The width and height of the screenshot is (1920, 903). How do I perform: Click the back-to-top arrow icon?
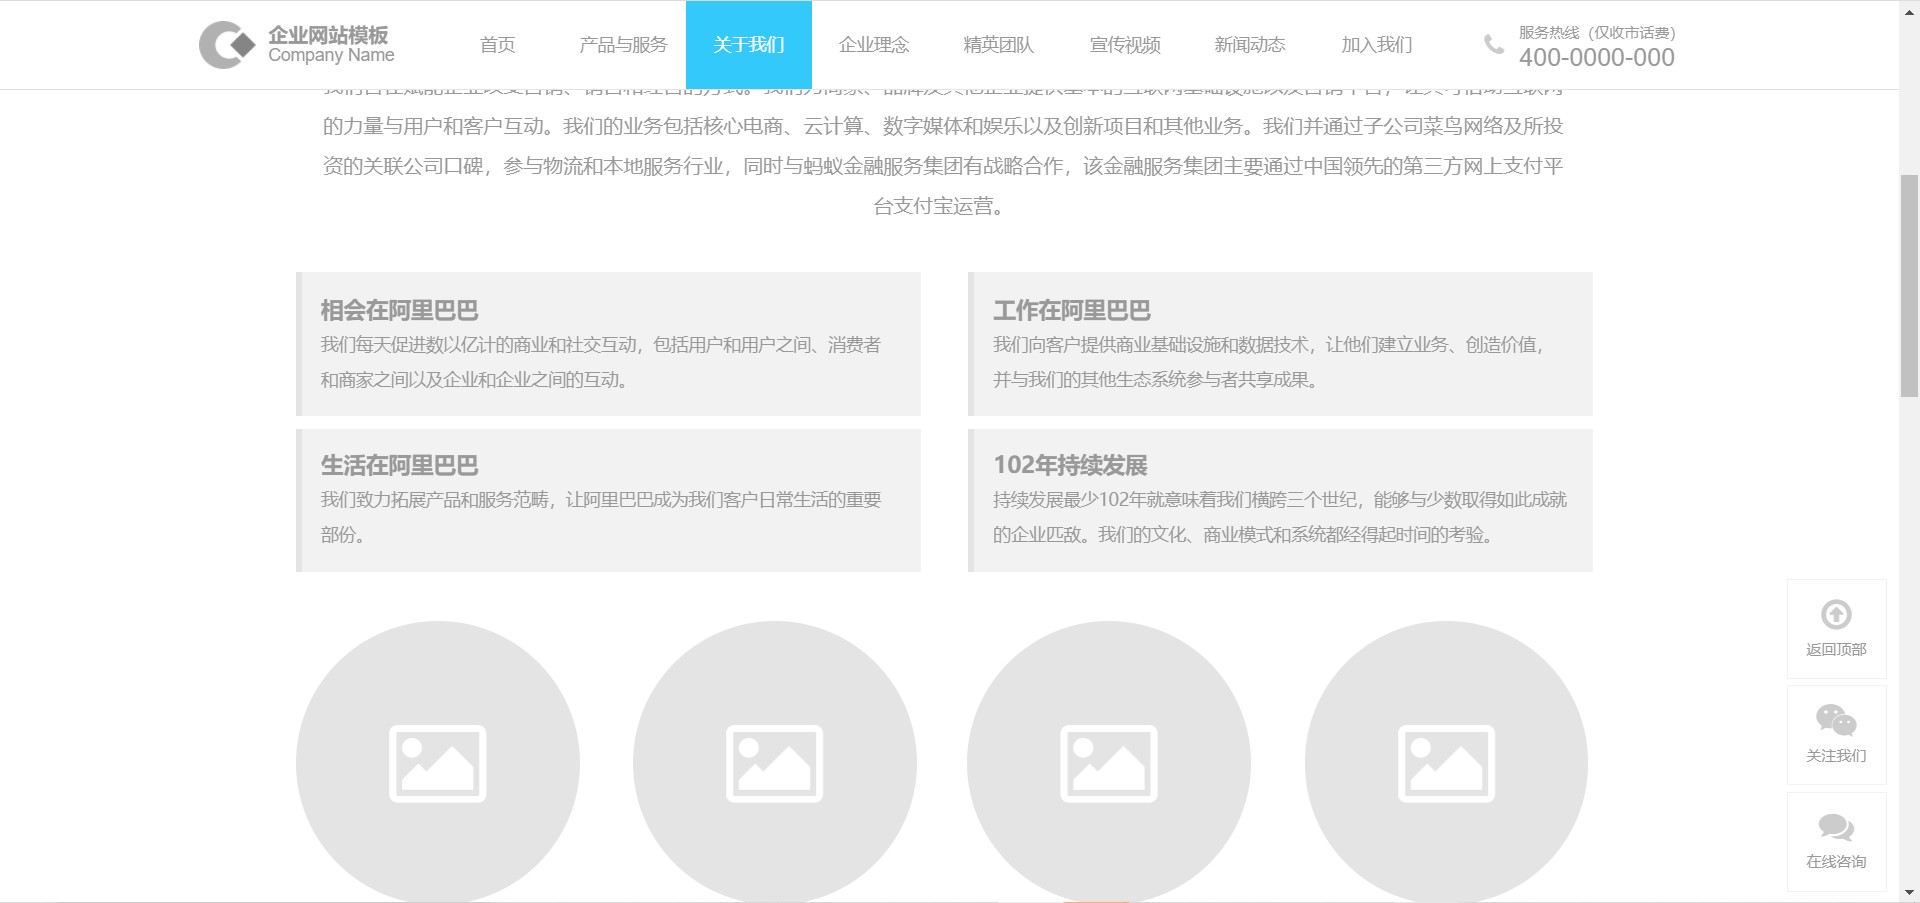(x=1836, y=614)
